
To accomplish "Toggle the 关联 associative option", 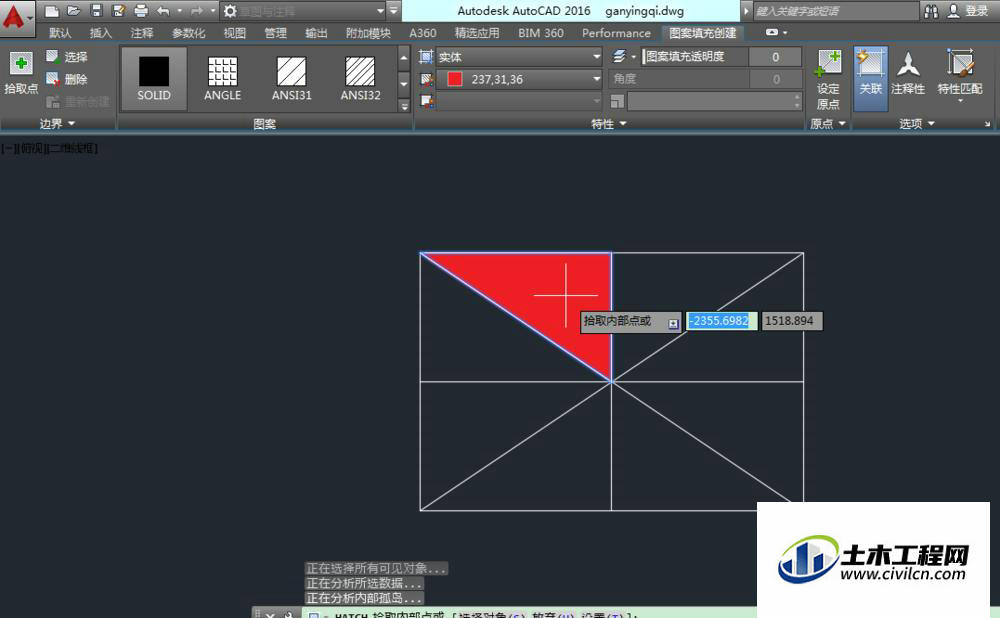I will tap(870, 78).
